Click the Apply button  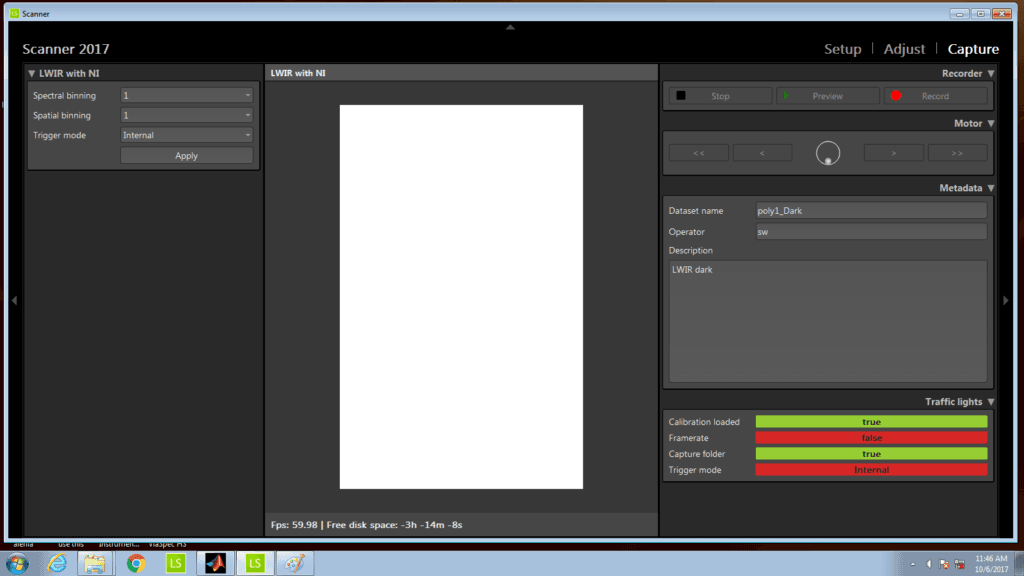click(186, 155)
